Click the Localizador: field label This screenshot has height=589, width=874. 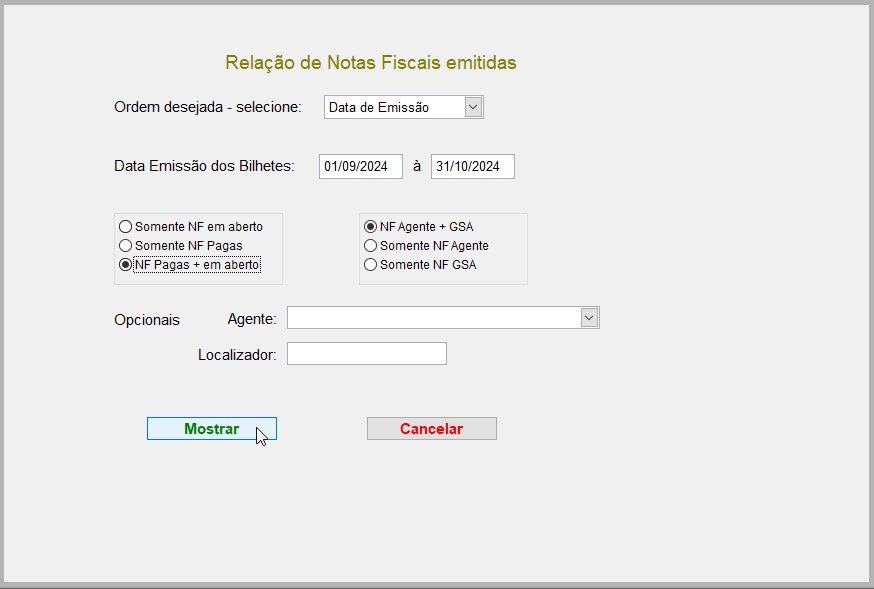click(237, 354)
